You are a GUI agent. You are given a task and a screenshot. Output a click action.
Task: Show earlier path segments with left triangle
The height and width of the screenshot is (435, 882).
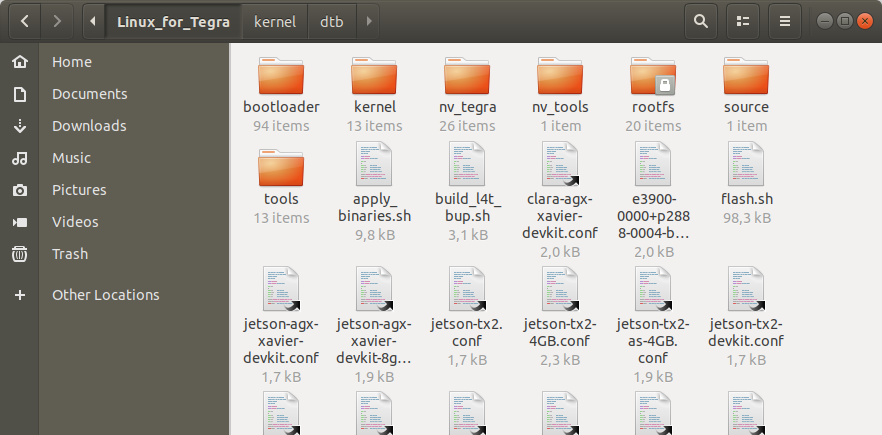point(93,21)
